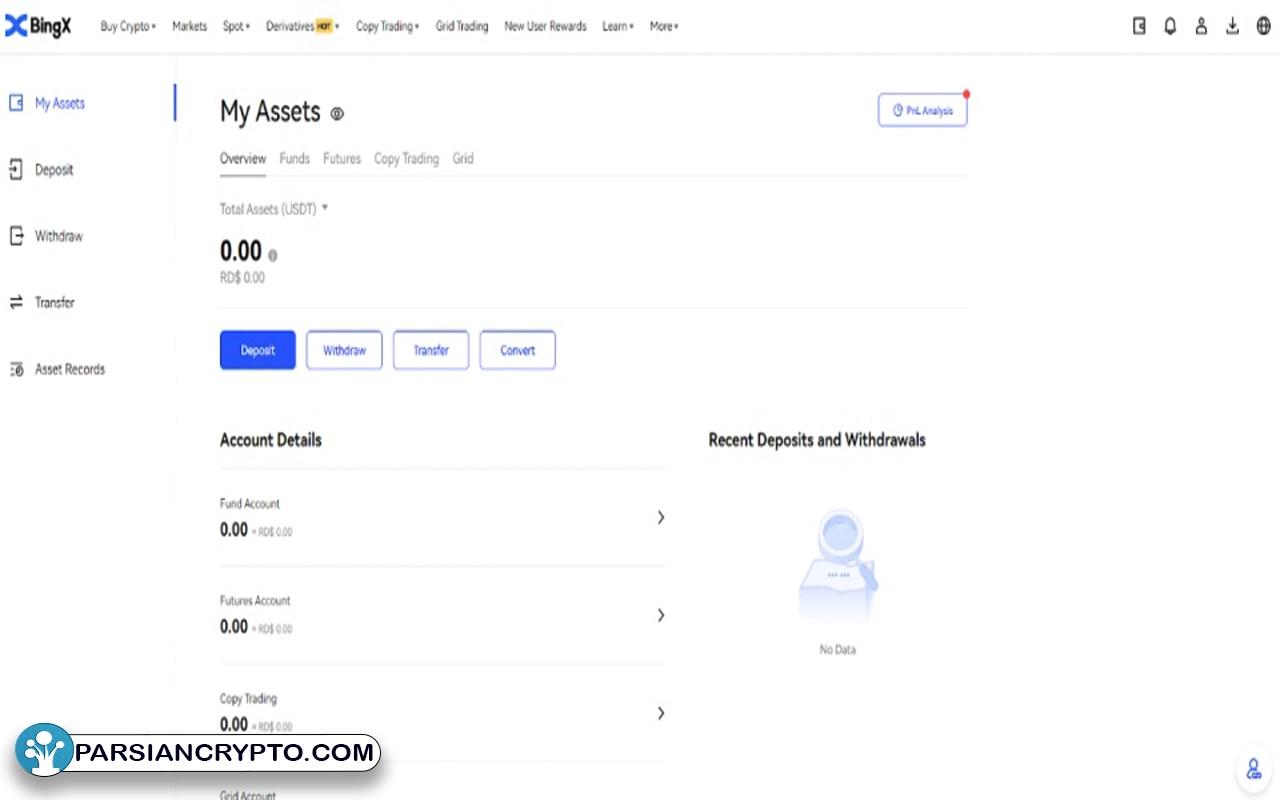Switch to the Copy Trading tab
This screenshot has height=800, width=1280.
point(406,159)
